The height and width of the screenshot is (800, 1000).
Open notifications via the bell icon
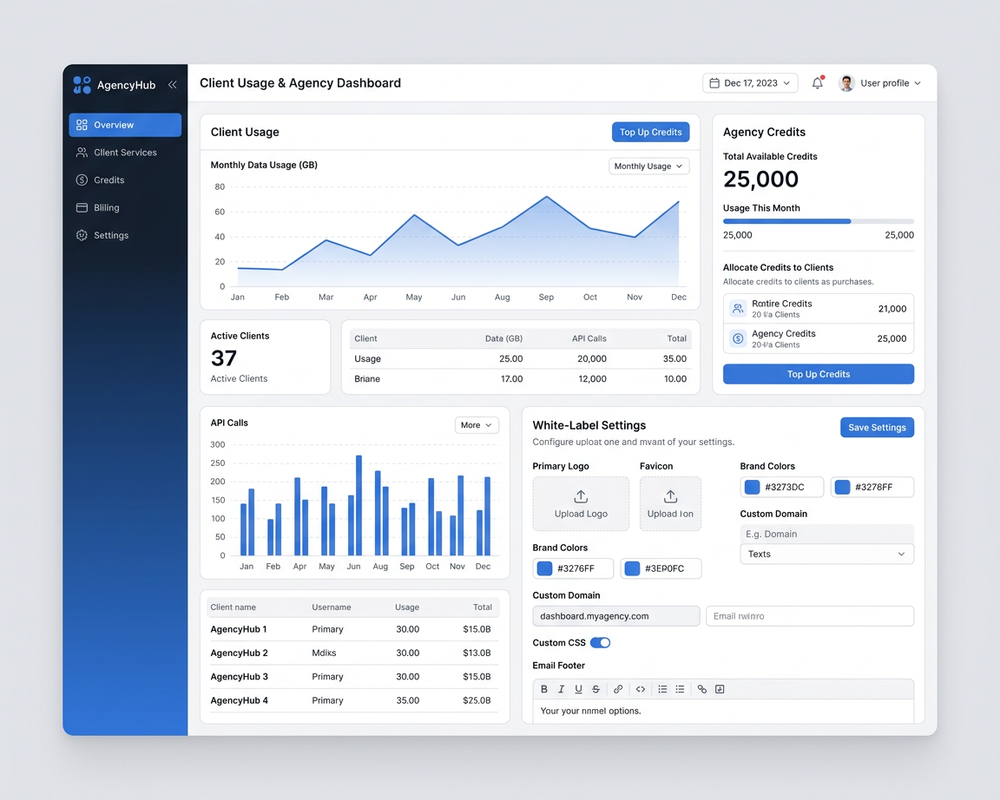point(817,83)
